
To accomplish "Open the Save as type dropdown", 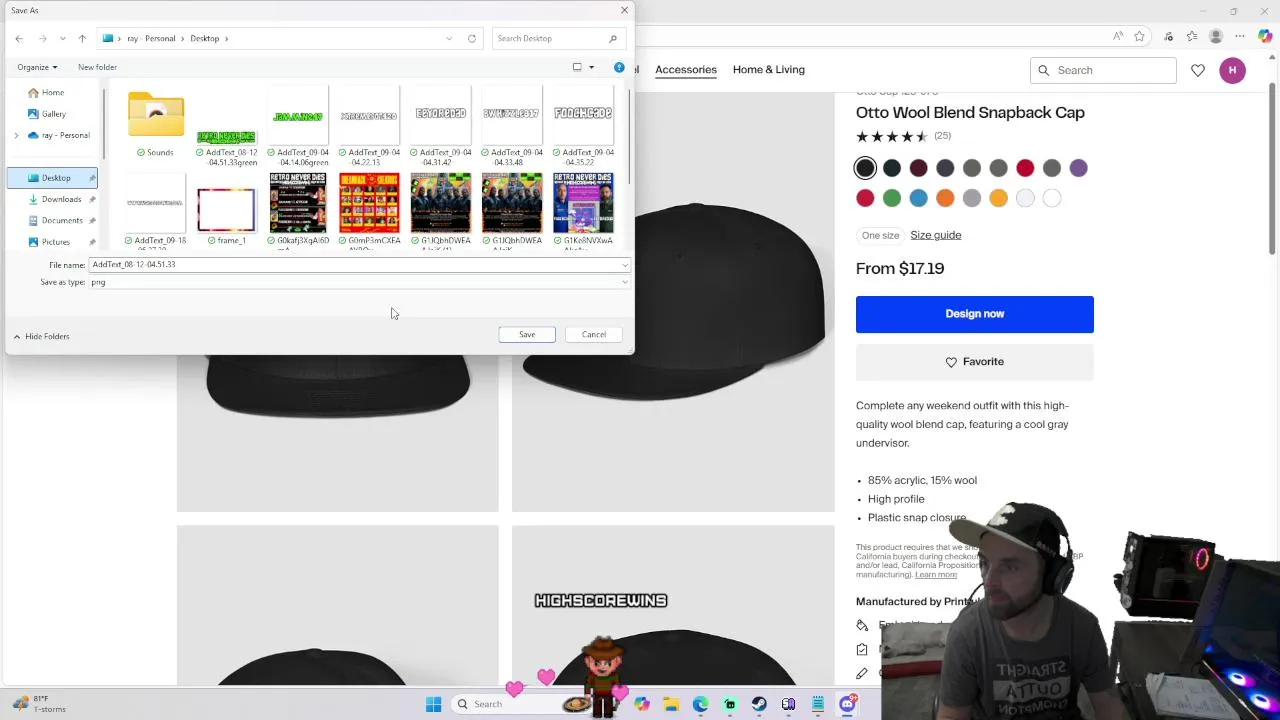I will 625,282.
